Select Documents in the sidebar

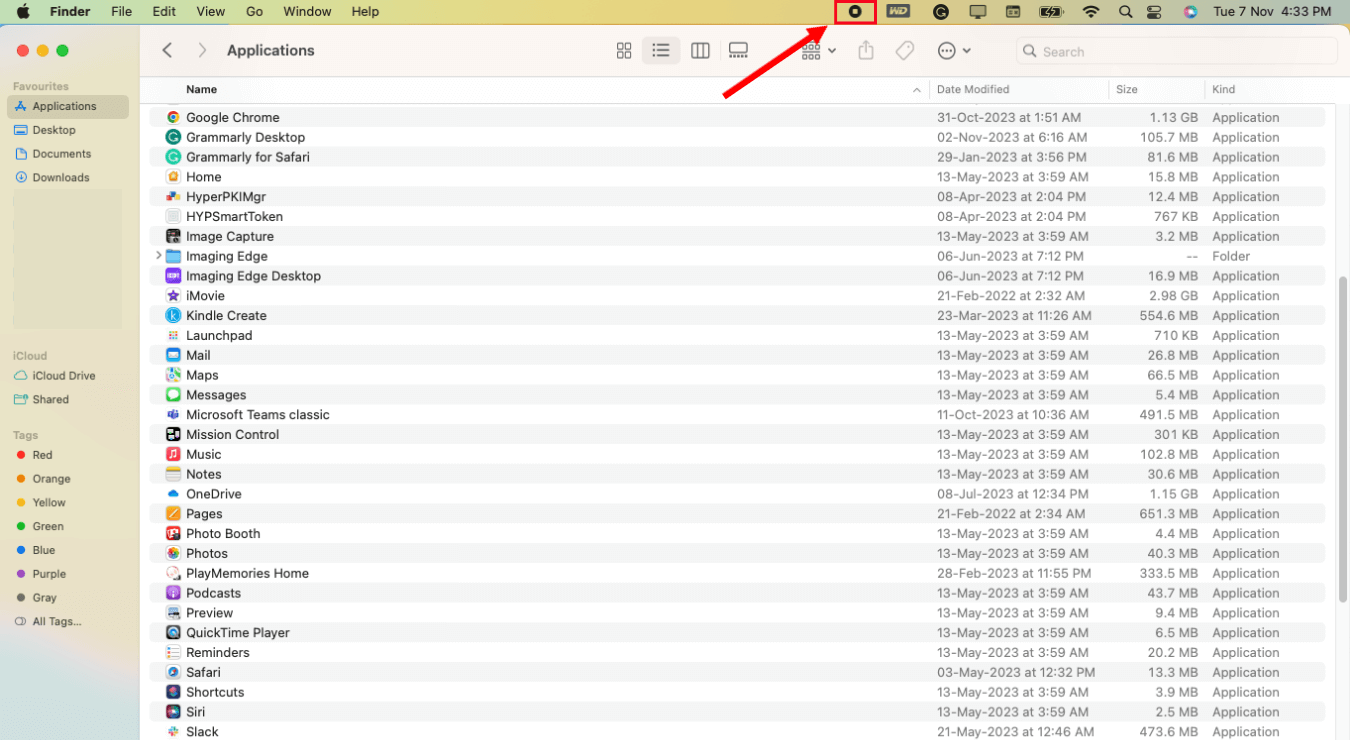[68, 154]
